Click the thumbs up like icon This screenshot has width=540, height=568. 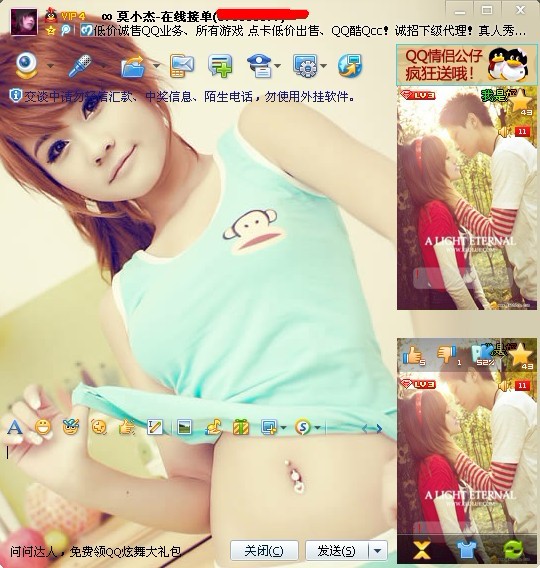click(413, 355)
